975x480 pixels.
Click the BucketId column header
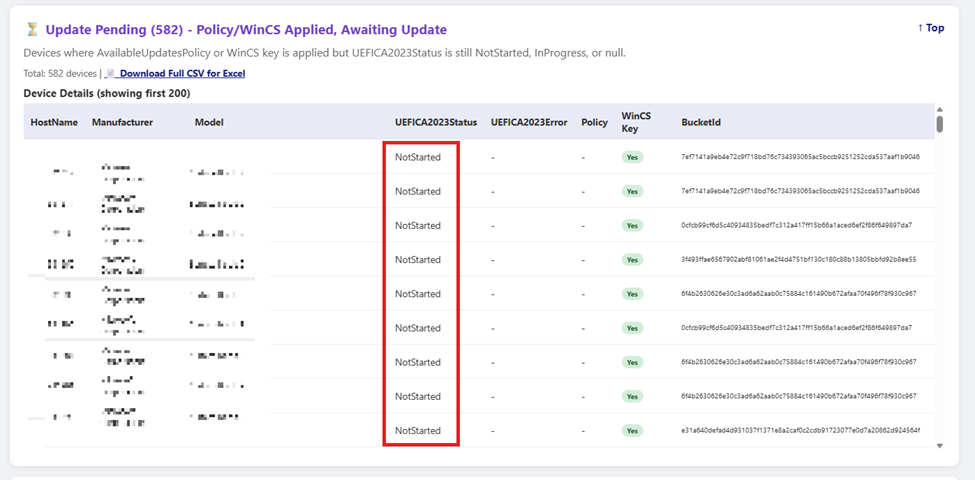(x=701, y=122)
